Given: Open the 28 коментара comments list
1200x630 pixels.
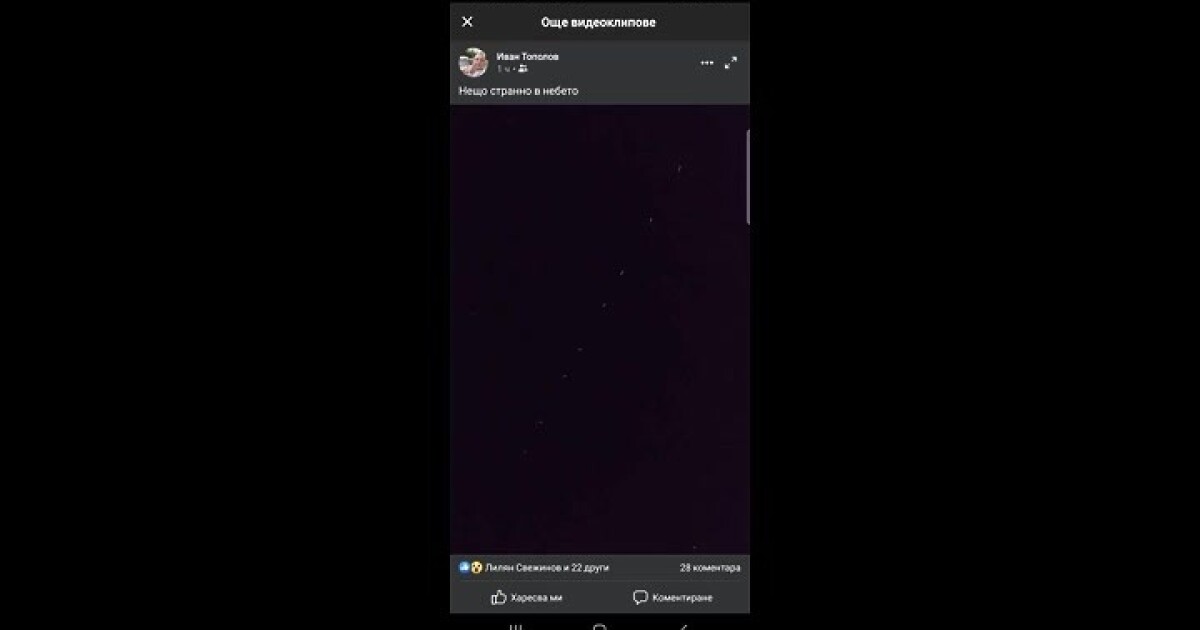Looking at the screenshot, I should click(710, 568).
